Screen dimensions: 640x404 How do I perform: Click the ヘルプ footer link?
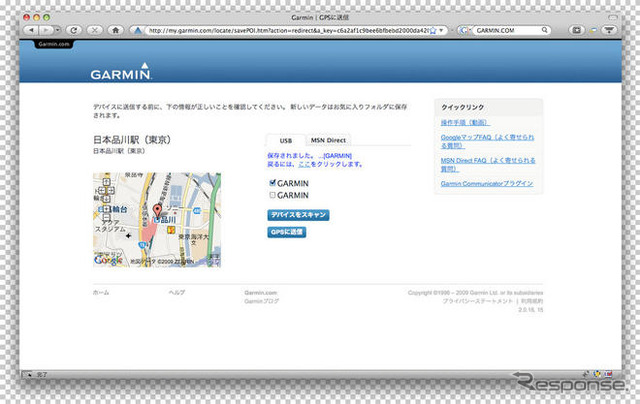coord(177,292)
